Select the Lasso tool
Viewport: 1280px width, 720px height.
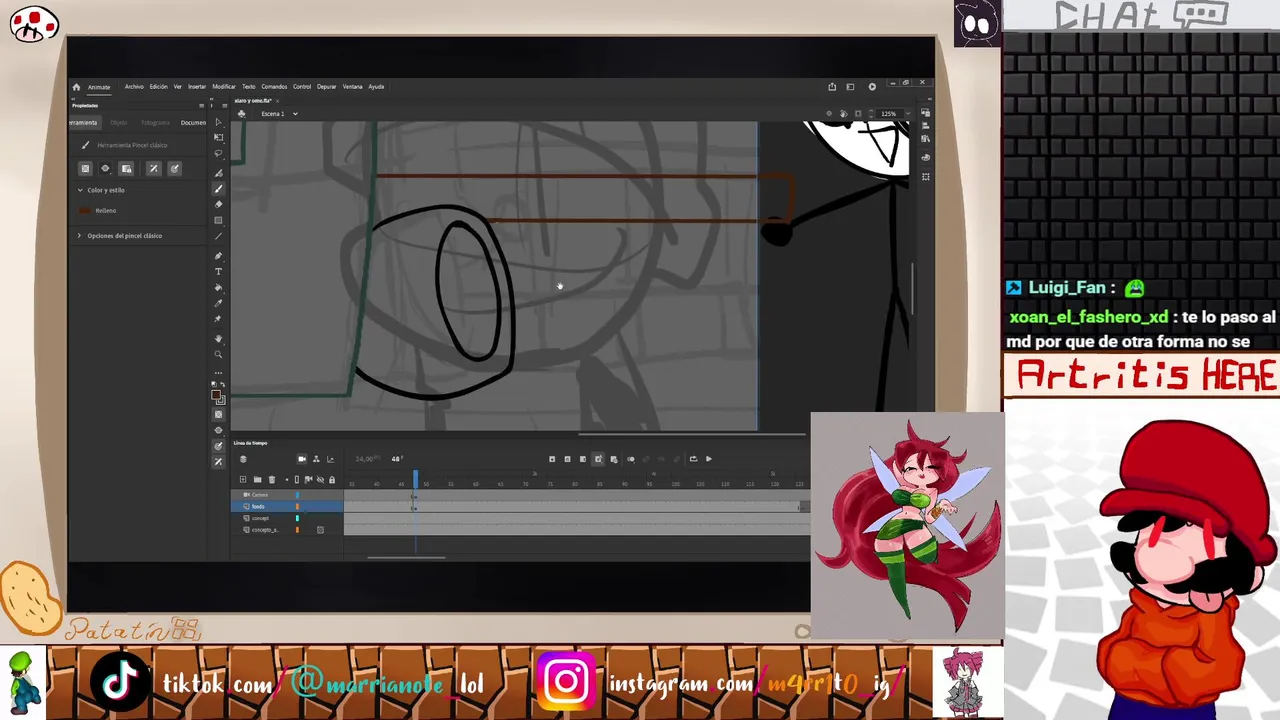click(218, 153)
